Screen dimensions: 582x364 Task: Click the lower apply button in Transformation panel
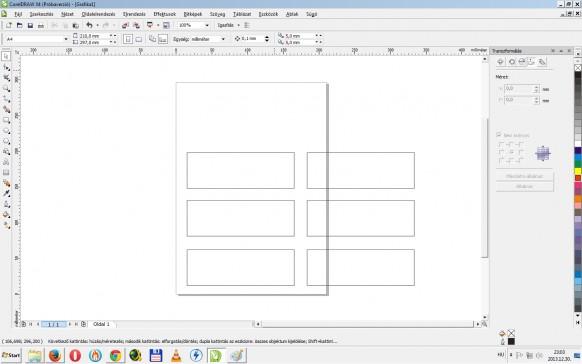[x=524, y=187]
